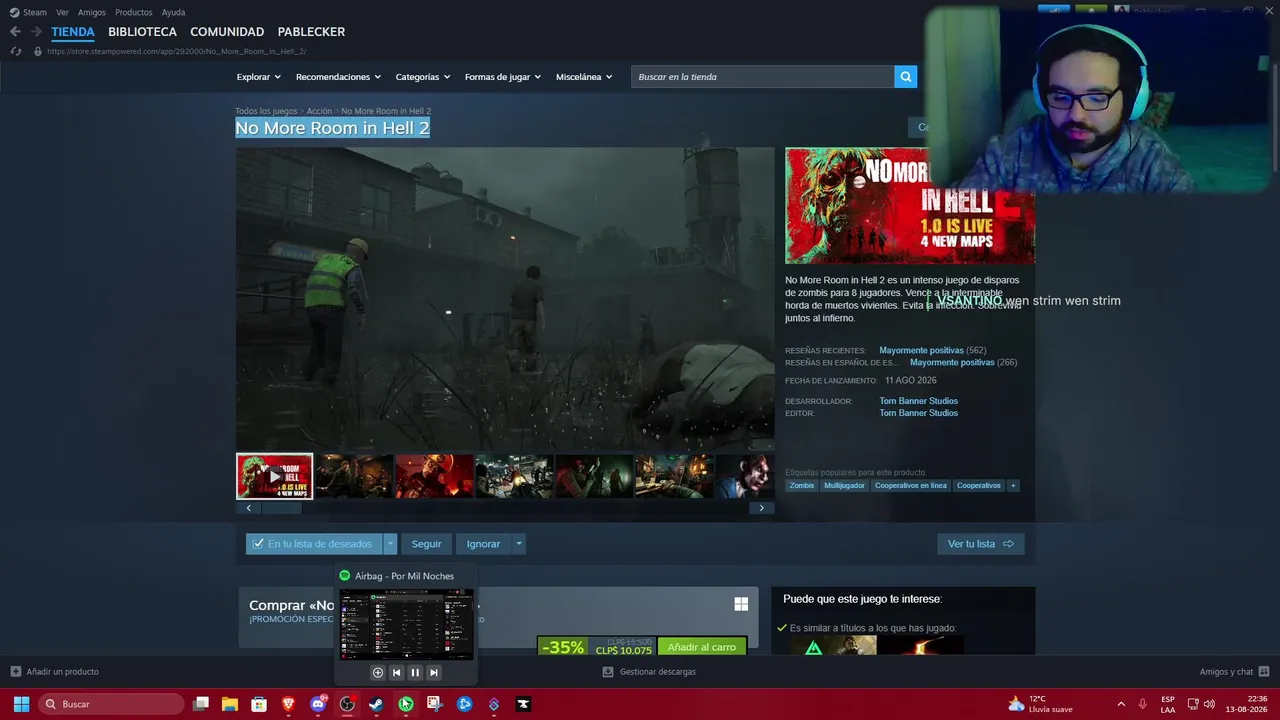
Task: Click the microphone icon in system tray
Action: click(x=1142, y=704)
